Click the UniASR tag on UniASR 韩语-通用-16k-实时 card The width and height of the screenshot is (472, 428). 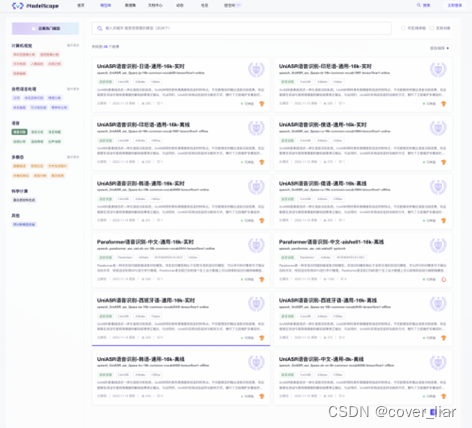[x=123, y=199]
